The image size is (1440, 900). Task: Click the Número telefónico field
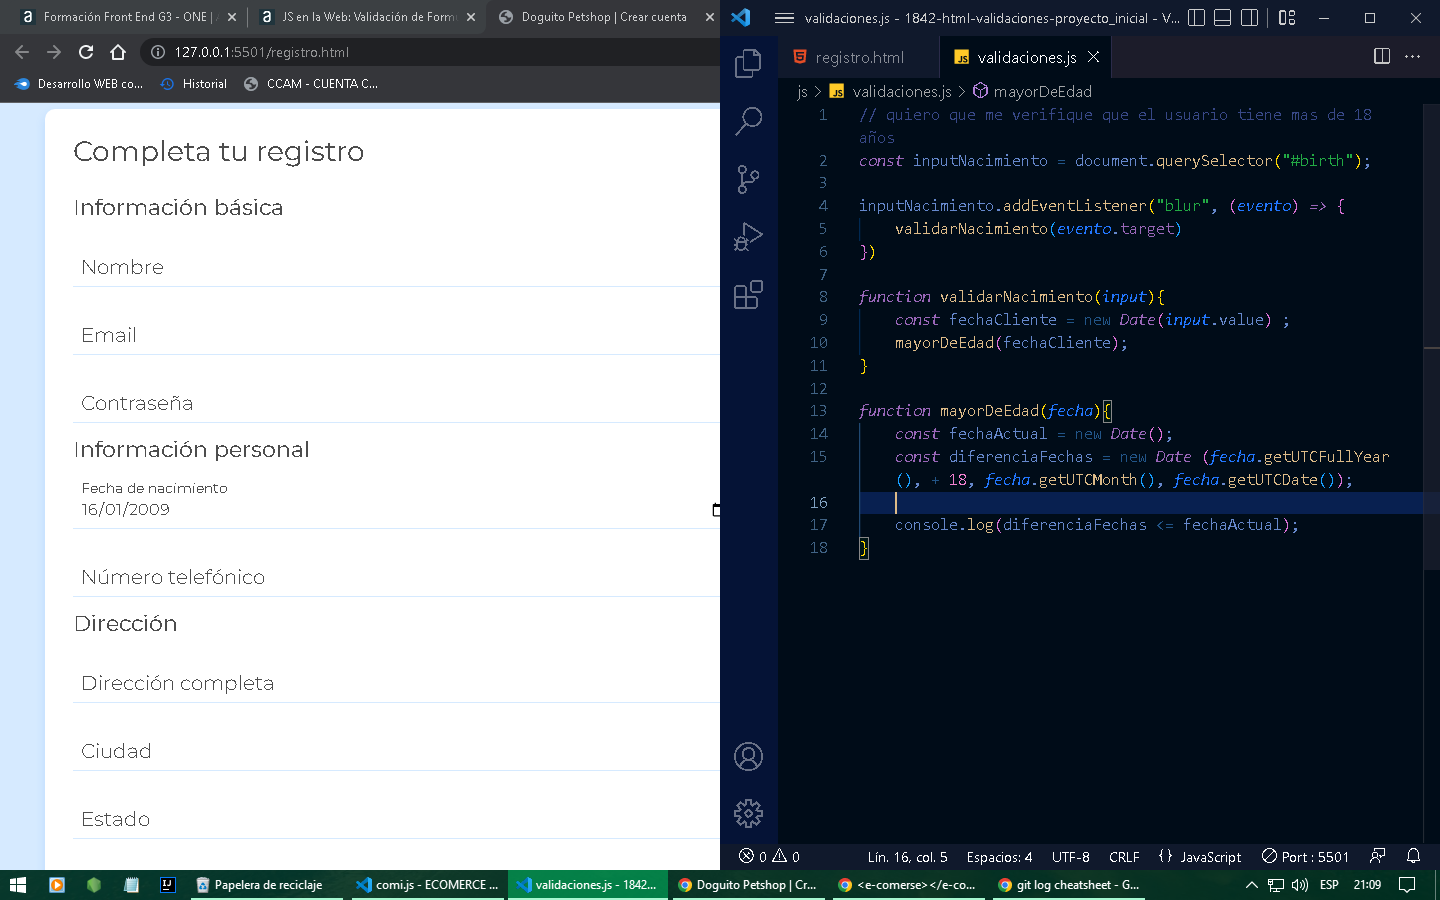click(x=396, y=577)
